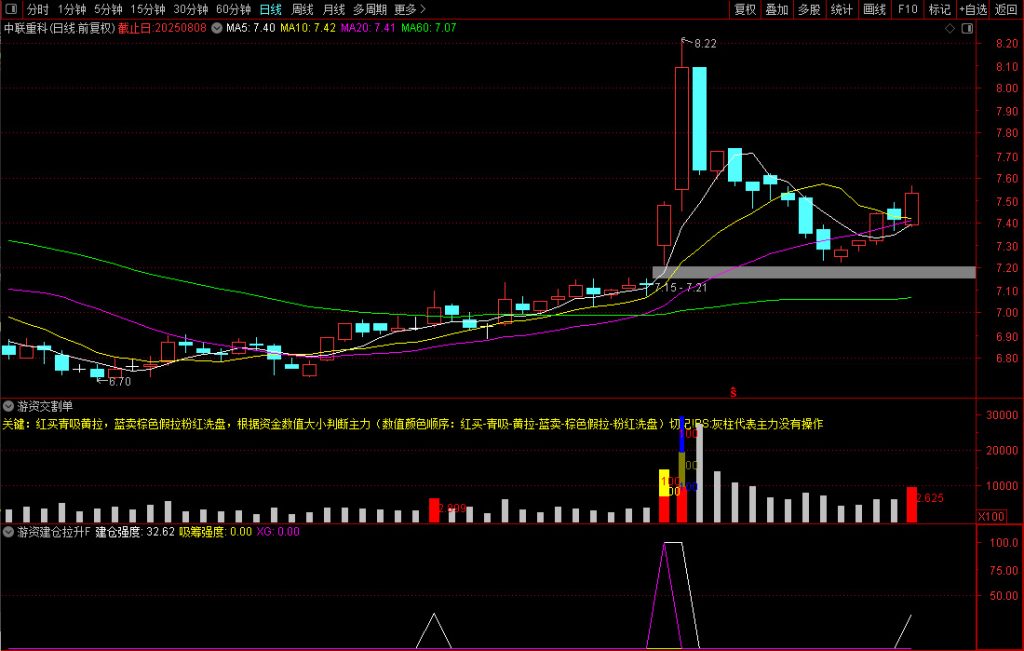Viewport: 1024px width, 651px height.
Task: Add stock to watchlist with +自选
Action: 973,9
